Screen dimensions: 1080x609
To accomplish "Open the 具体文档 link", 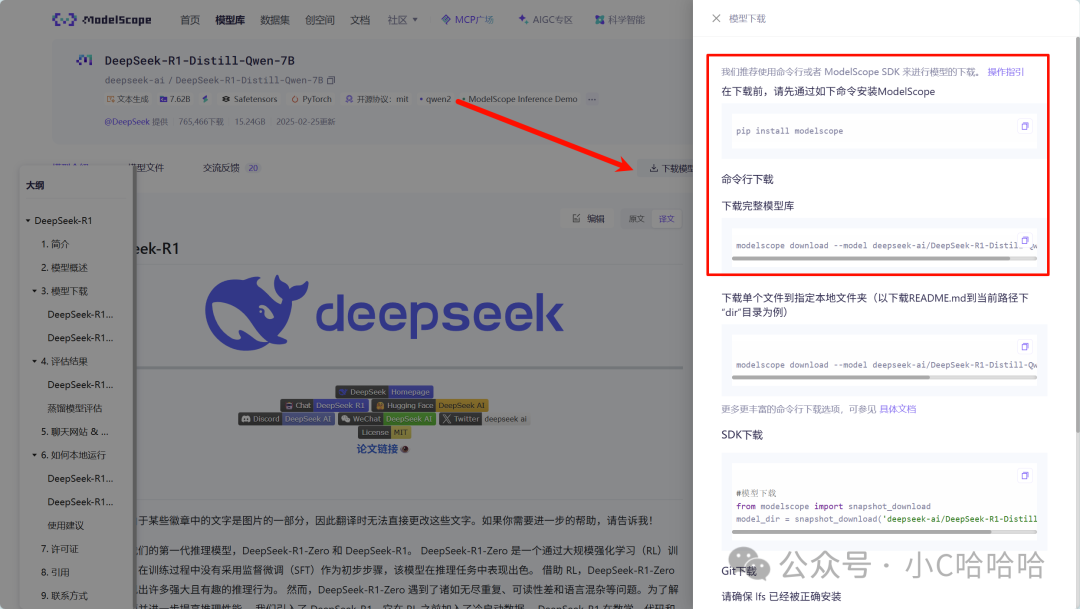I will click(897, 409).
